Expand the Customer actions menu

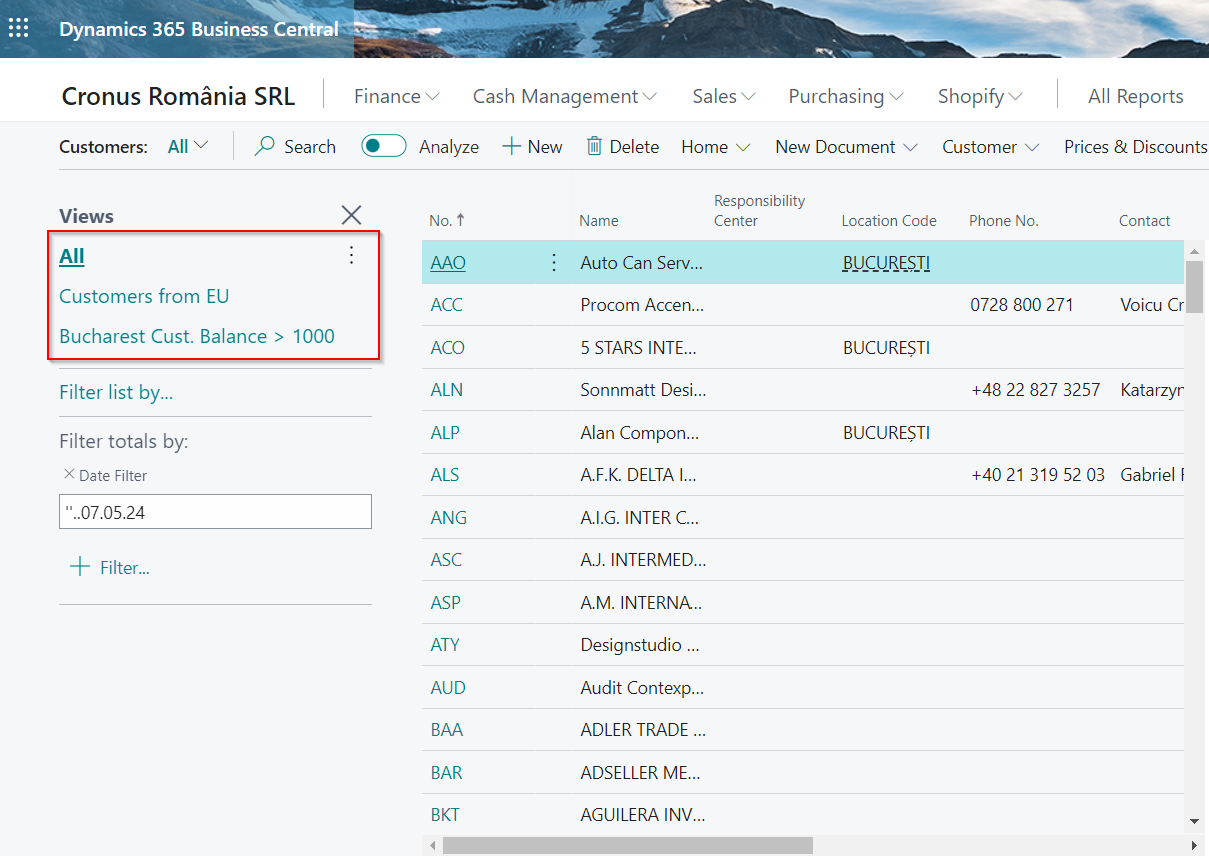coord(991,147)
